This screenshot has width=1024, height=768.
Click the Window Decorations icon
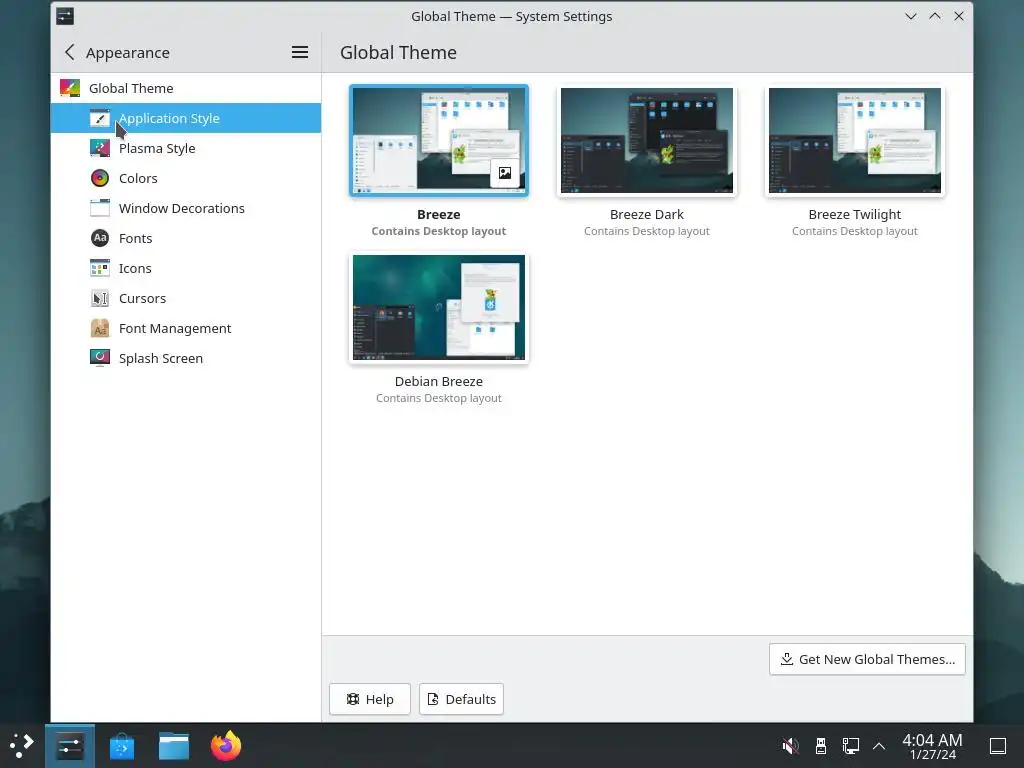[x=100, y=208]
